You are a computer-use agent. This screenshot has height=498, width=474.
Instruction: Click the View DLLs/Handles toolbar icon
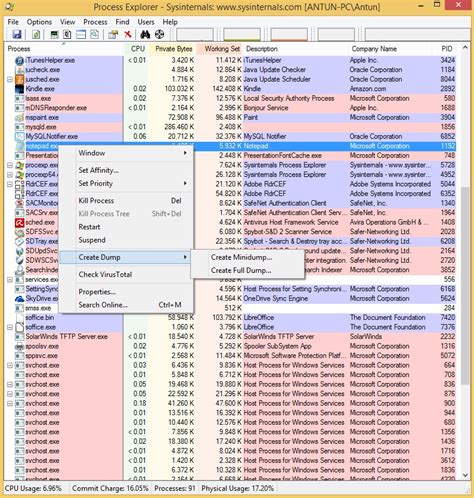[x=95, y=34]
